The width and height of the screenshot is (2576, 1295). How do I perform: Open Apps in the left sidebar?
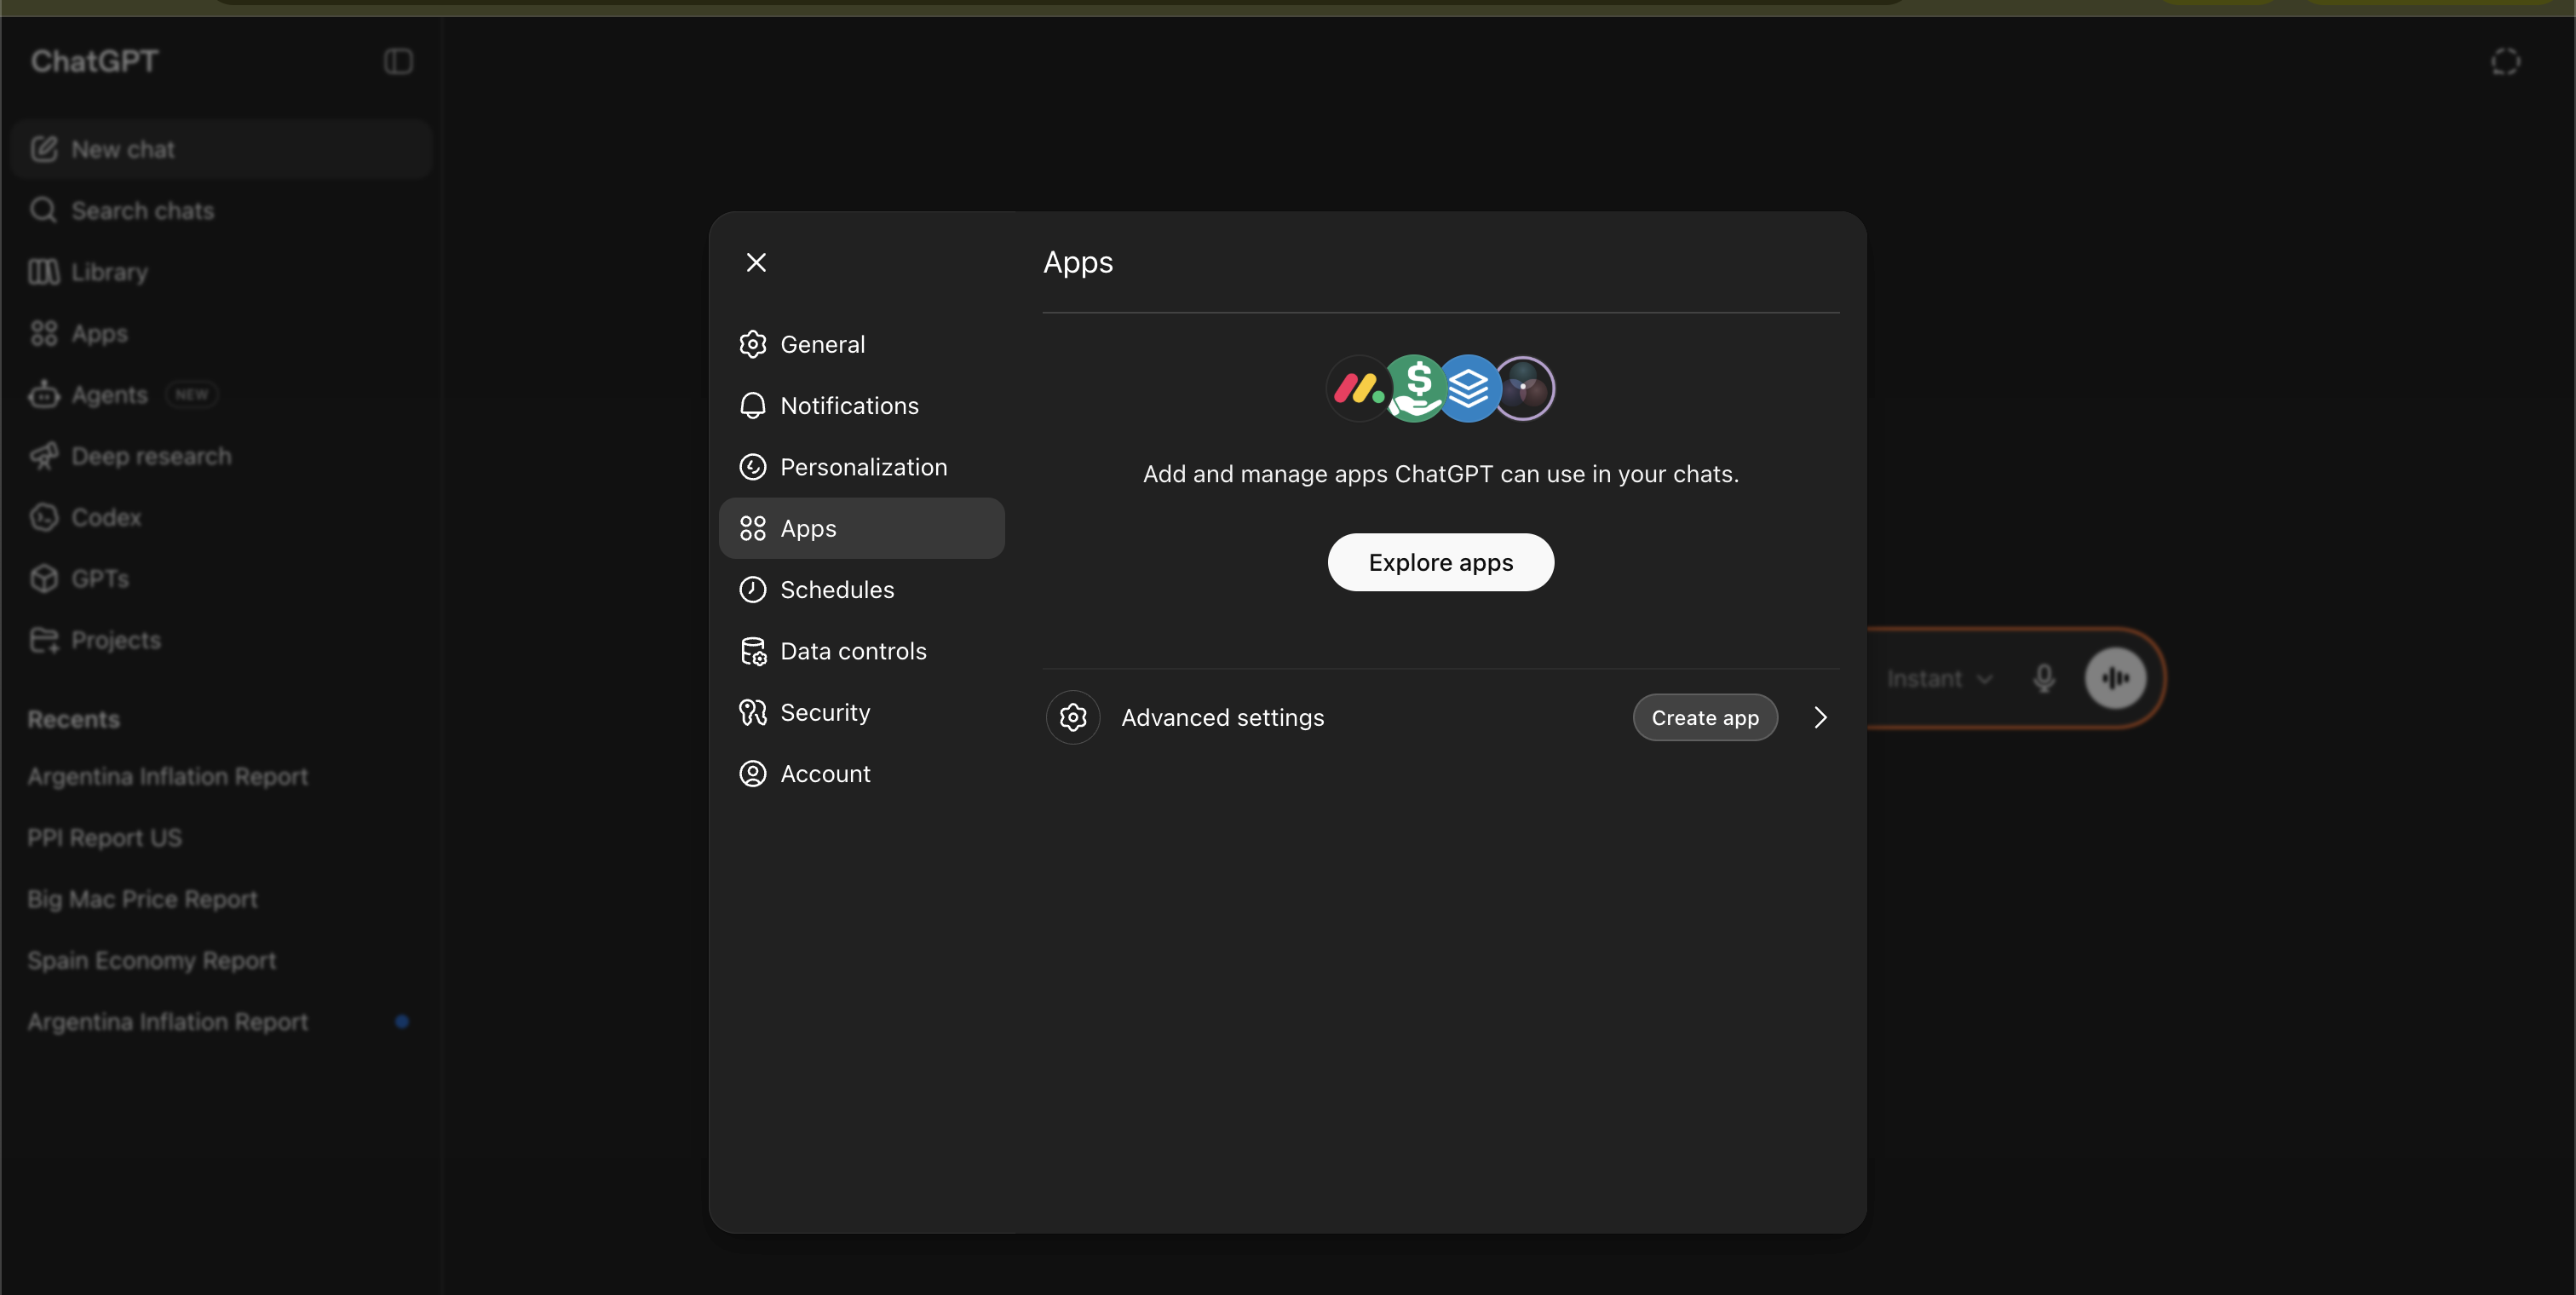[x=220, y=333]
